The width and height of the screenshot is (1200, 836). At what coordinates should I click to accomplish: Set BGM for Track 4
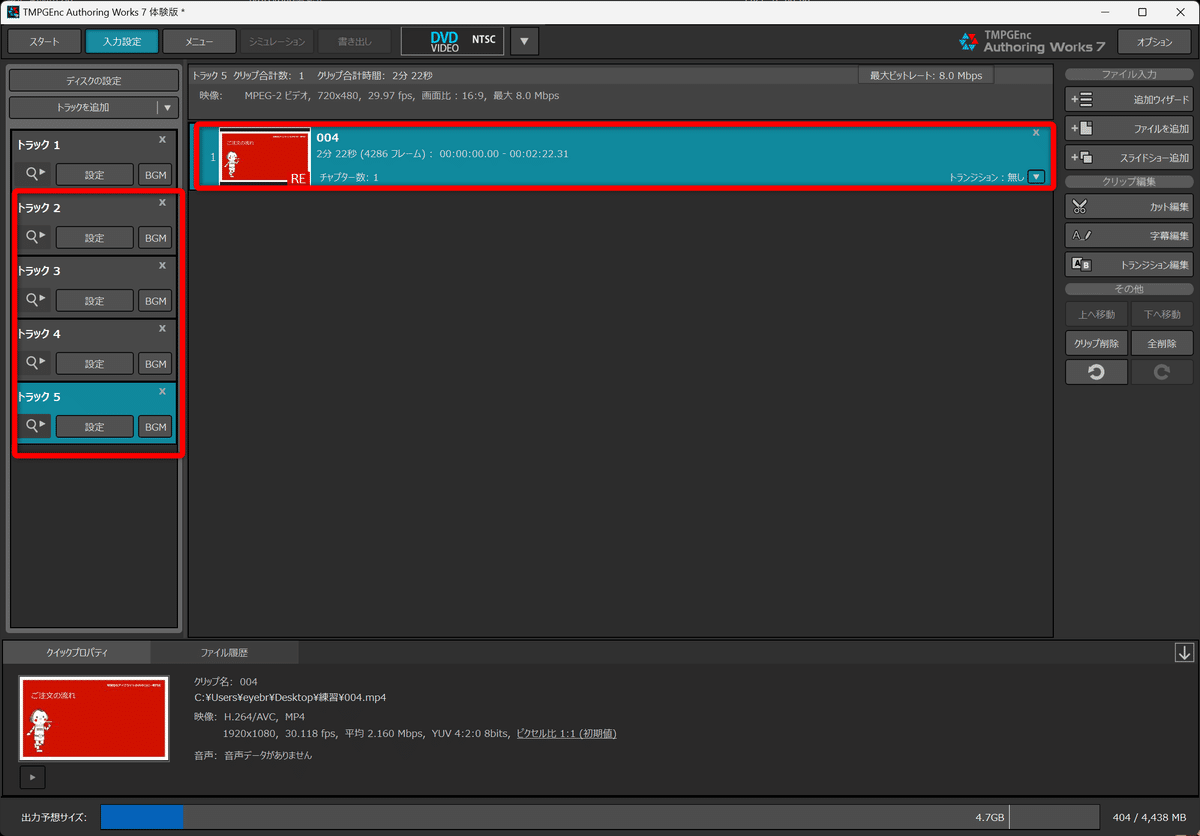coord(155,364)
